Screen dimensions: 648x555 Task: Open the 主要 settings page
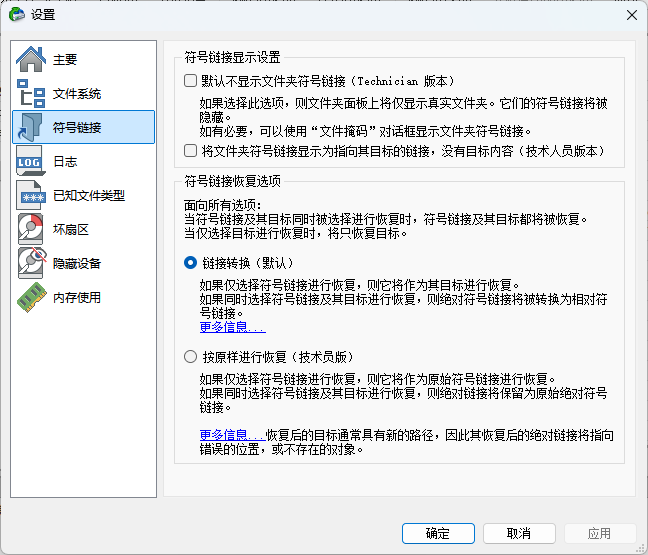83,59
